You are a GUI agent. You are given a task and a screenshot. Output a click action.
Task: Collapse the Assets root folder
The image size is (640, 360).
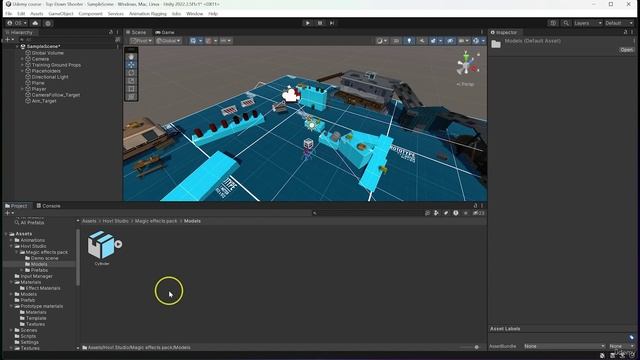[6, 234]
